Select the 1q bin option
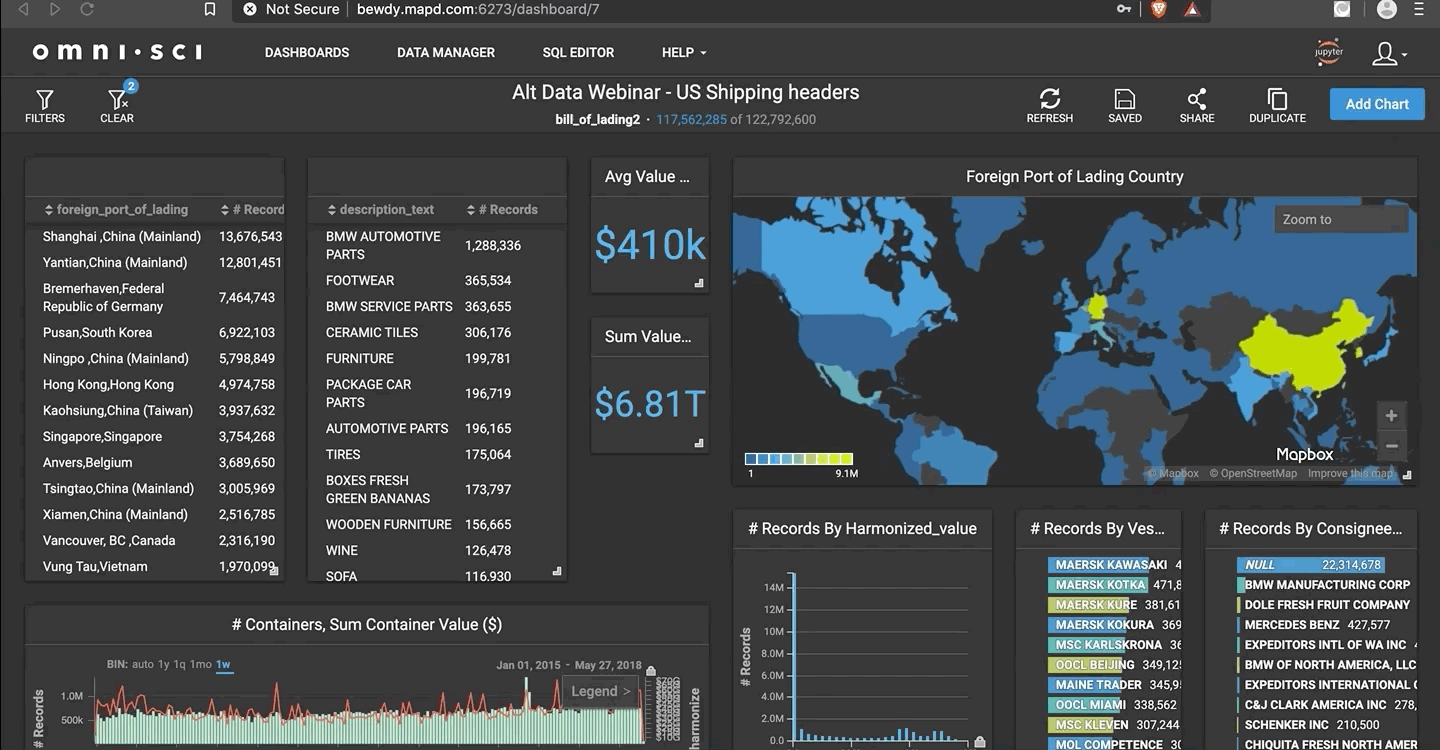The width and height of the screenshot is (1440, 750). (x=180, y=664)
